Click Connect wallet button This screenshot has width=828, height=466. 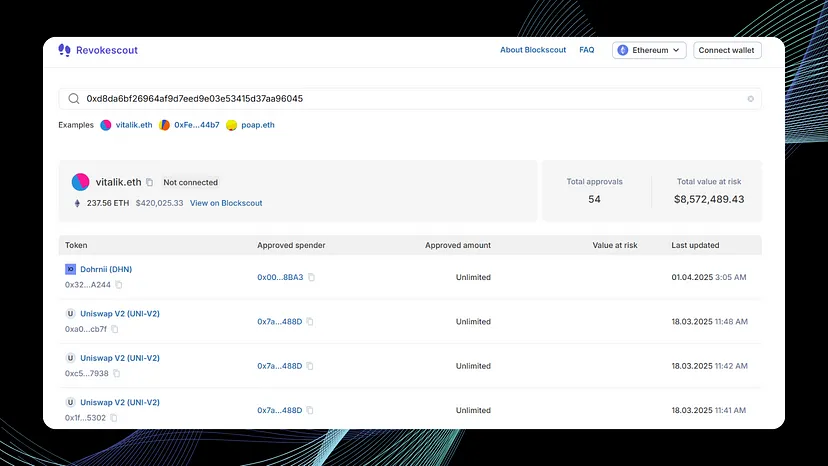tap(727, 50)
